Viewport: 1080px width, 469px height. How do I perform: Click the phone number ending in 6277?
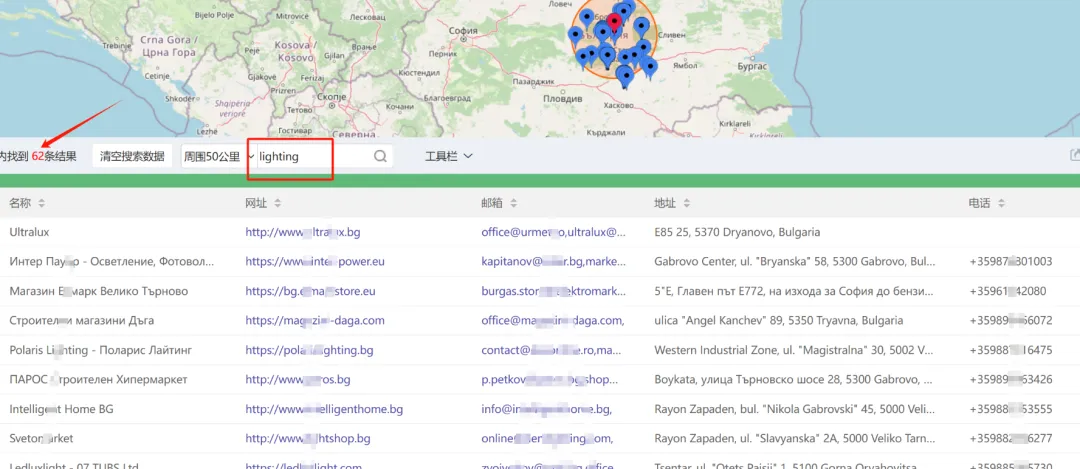[x=1010, y=439]
